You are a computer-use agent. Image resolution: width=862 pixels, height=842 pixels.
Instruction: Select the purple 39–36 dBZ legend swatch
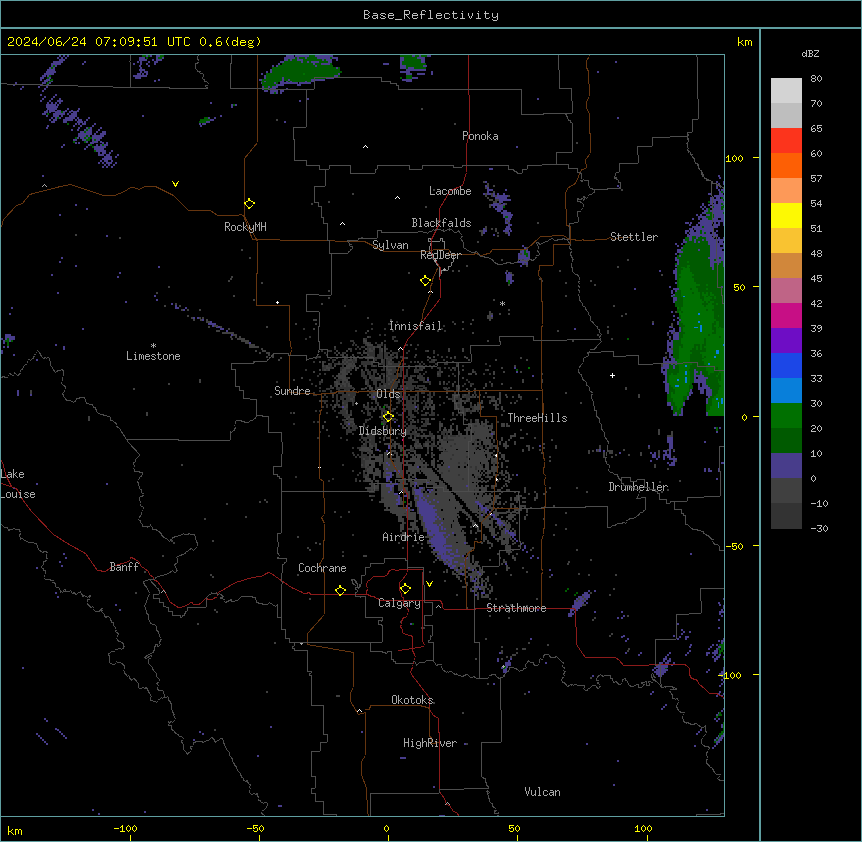786,340
